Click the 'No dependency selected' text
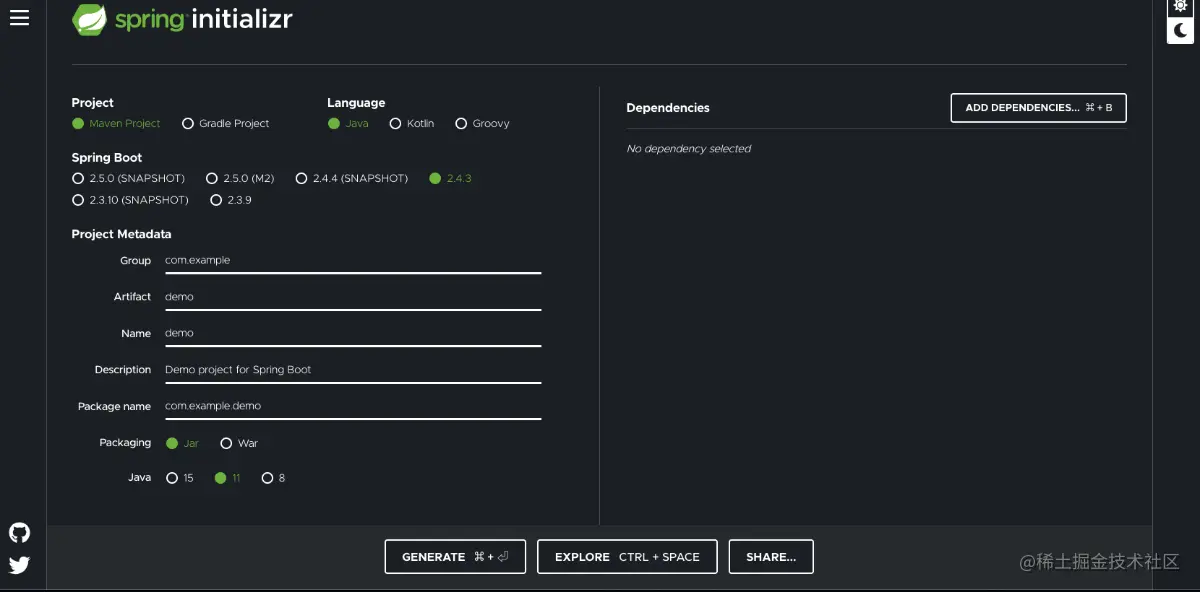 click(688, 149)
